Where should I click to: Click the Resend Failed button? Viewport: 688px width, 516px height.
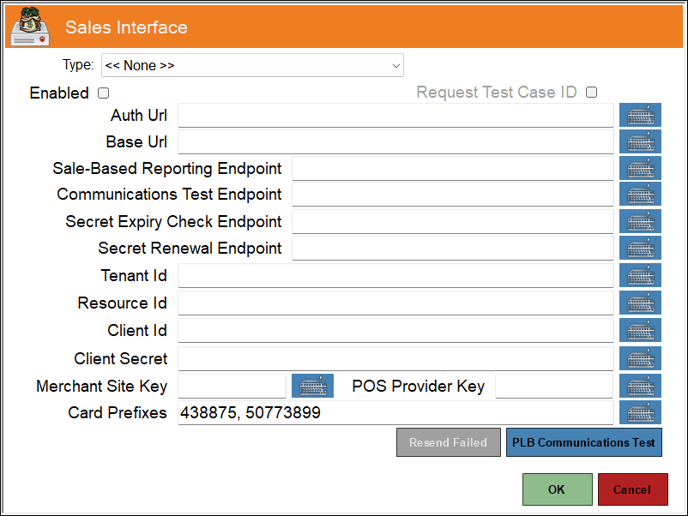pos(448,442)
